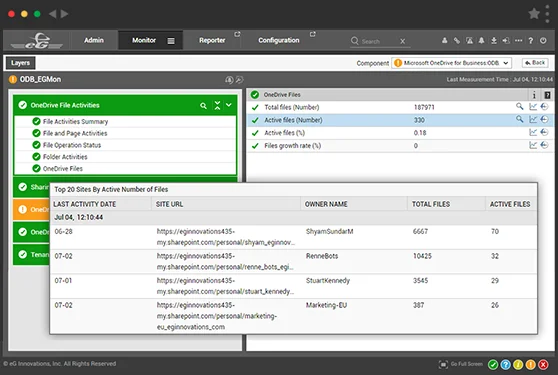Click the link icon in top toolbar

457,41
